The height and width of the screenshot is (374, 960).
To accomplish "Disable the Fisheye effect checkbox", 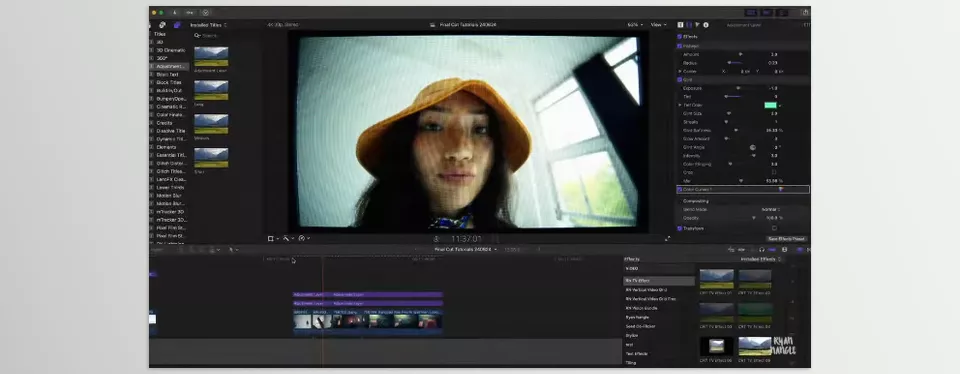I will click(x=680, y=46).
